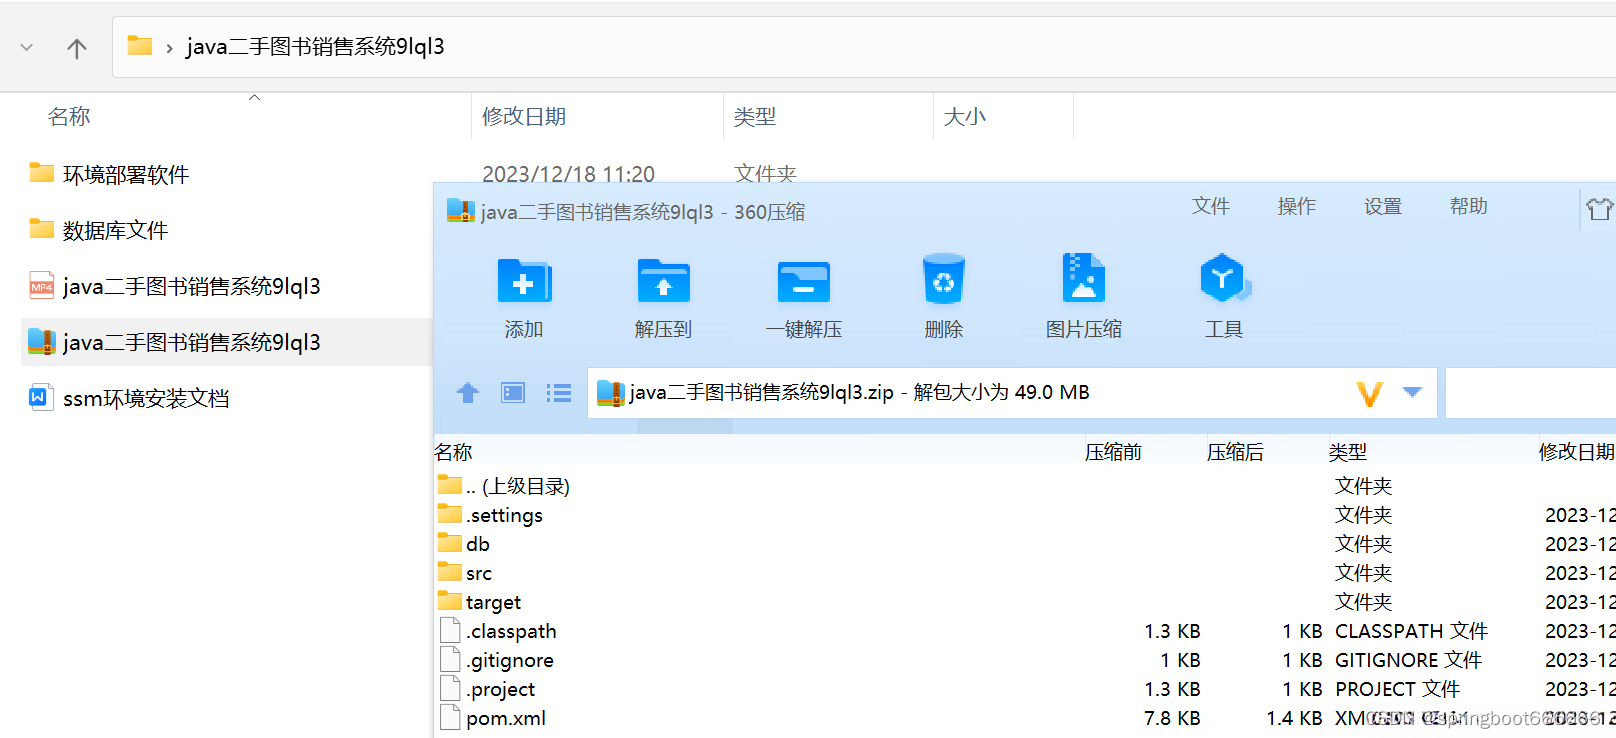Image resolution: width=1616 pixels, height=738 pixels.
Task: Sort archive list by 压缩前 column
Action: (x=1113, y=452)
